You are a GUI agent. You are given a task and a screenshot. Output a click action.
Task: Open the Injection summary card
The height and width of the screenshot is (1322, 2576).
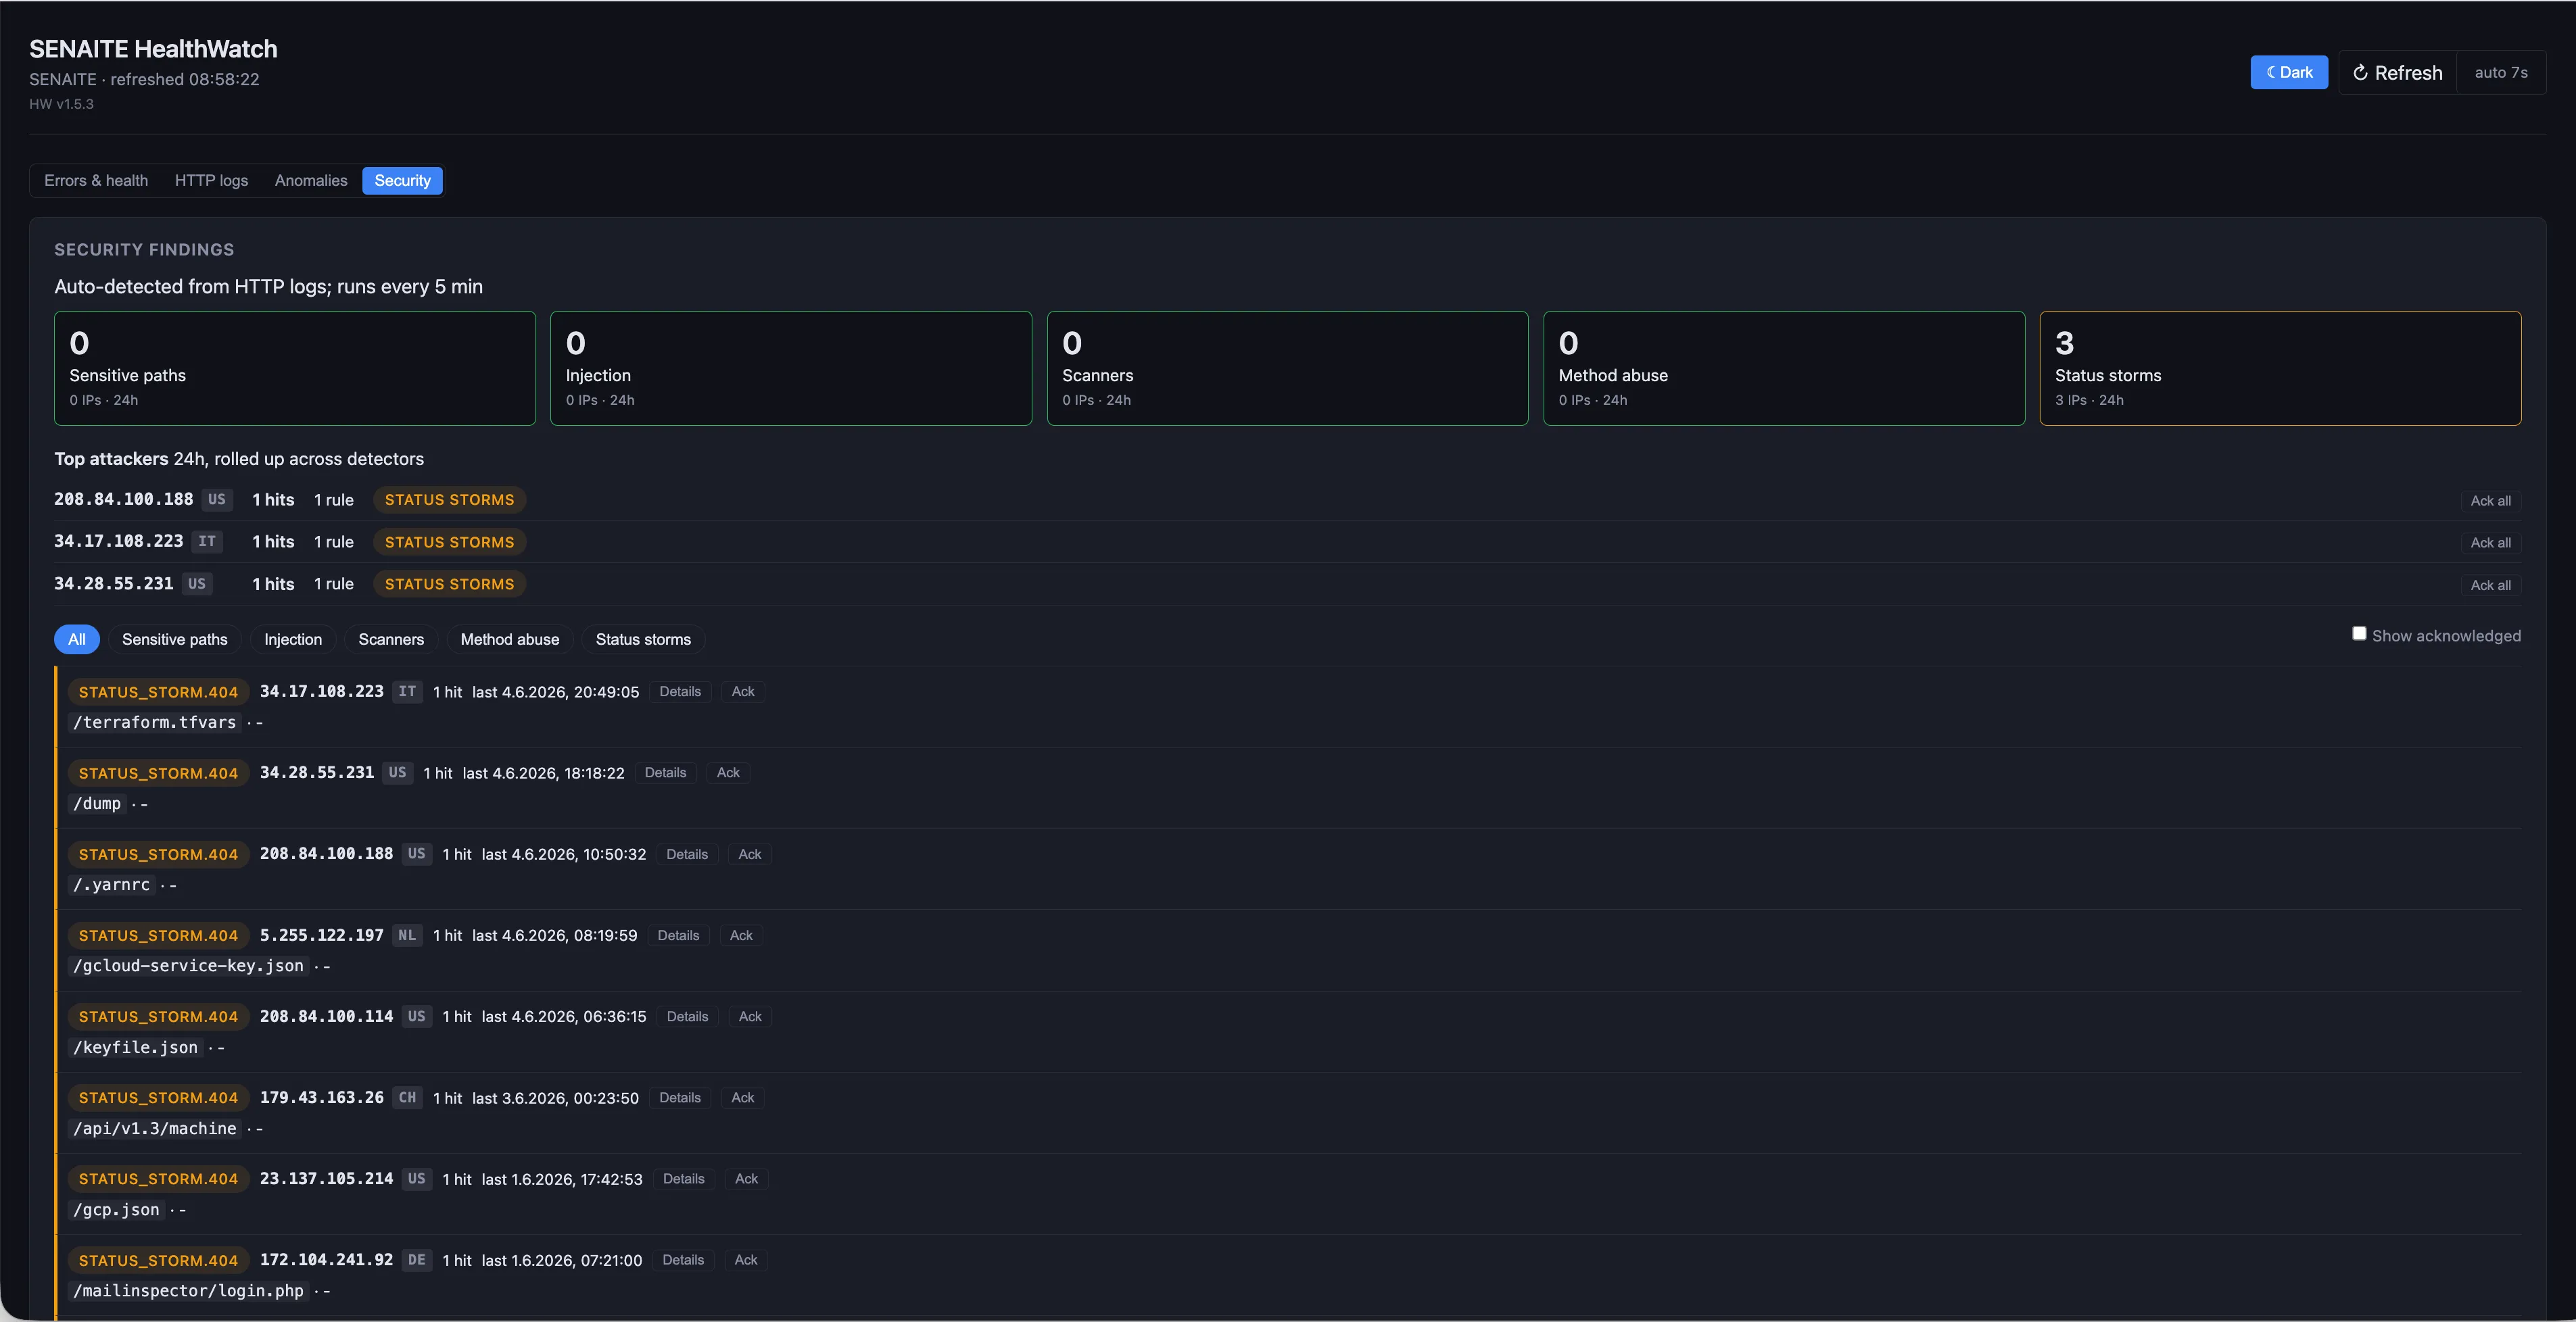pos(791,368)
